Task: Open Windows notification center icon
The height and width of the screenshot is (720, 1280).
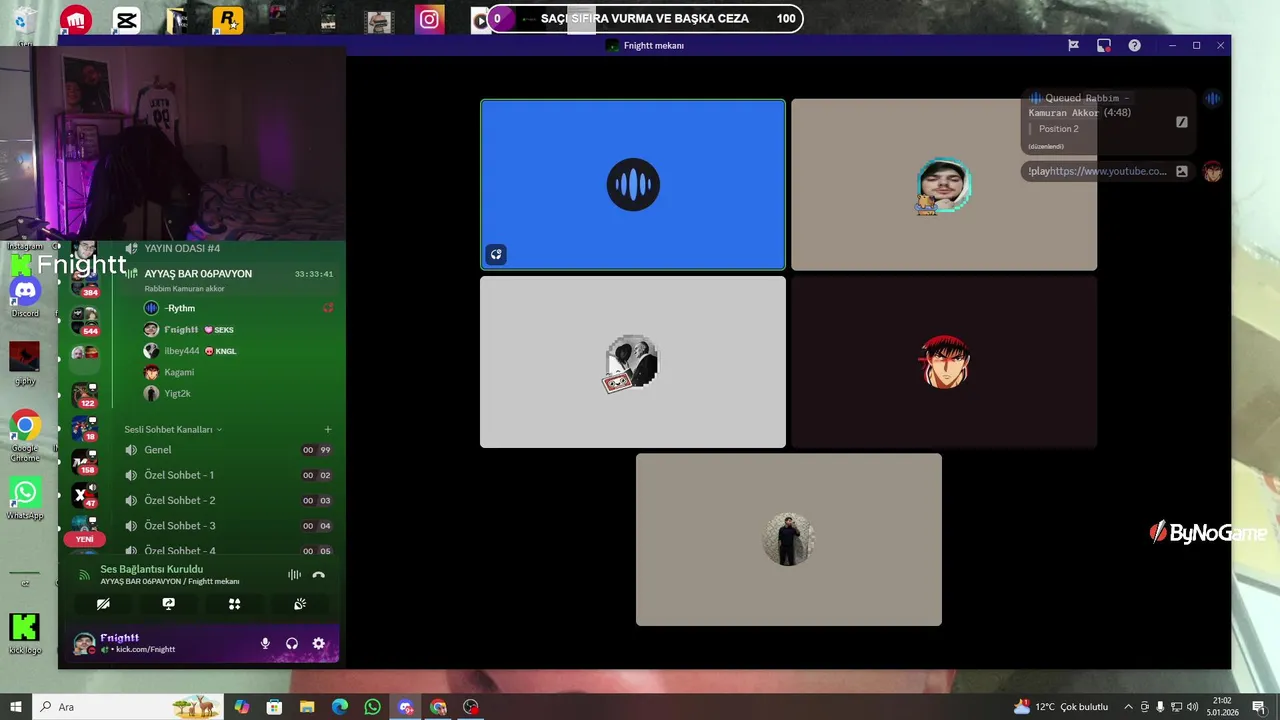Action: coord(1258,707)
